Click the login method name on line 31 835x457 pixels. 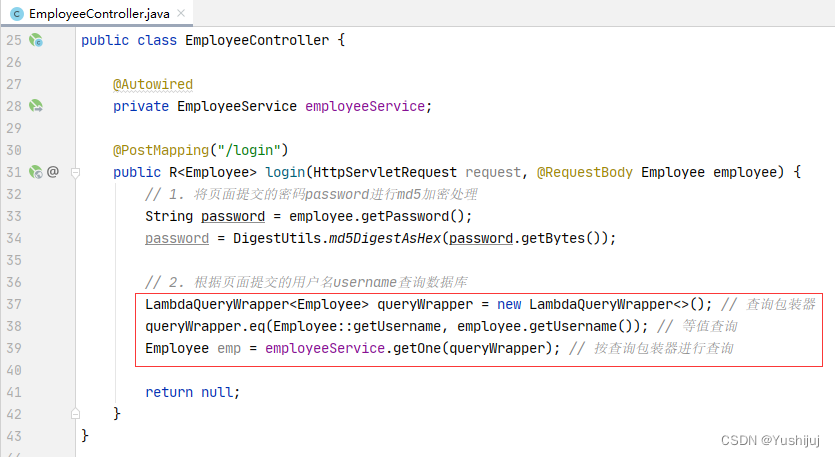285,173
